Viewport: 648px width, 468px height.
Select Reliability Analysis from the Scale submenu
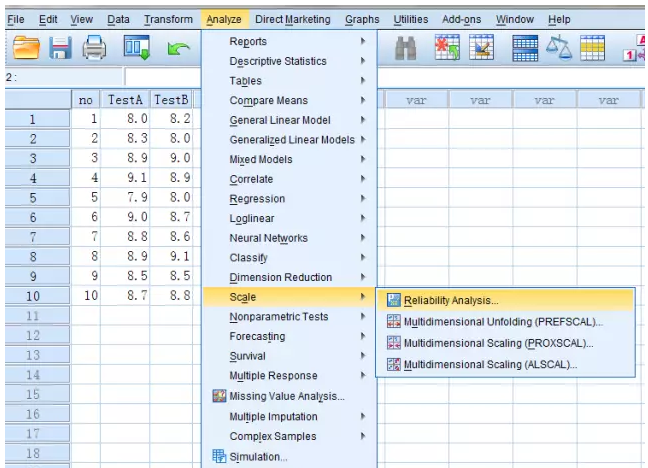[x=450, y=300]
